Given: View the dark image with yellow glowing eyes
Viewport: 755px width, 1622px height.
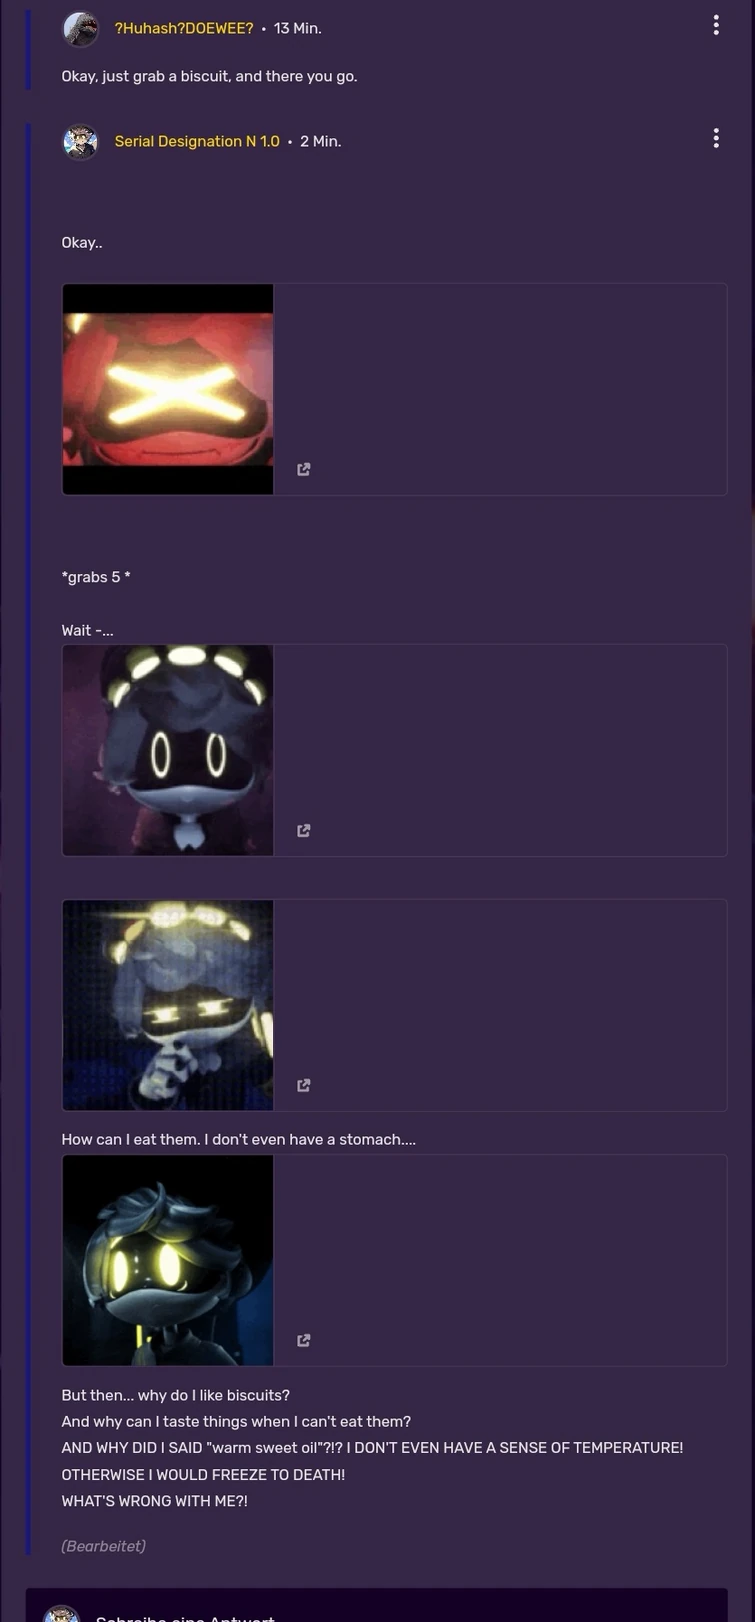Looking at the screenshot, I should pyautogui.click(x=168, y=1260).
